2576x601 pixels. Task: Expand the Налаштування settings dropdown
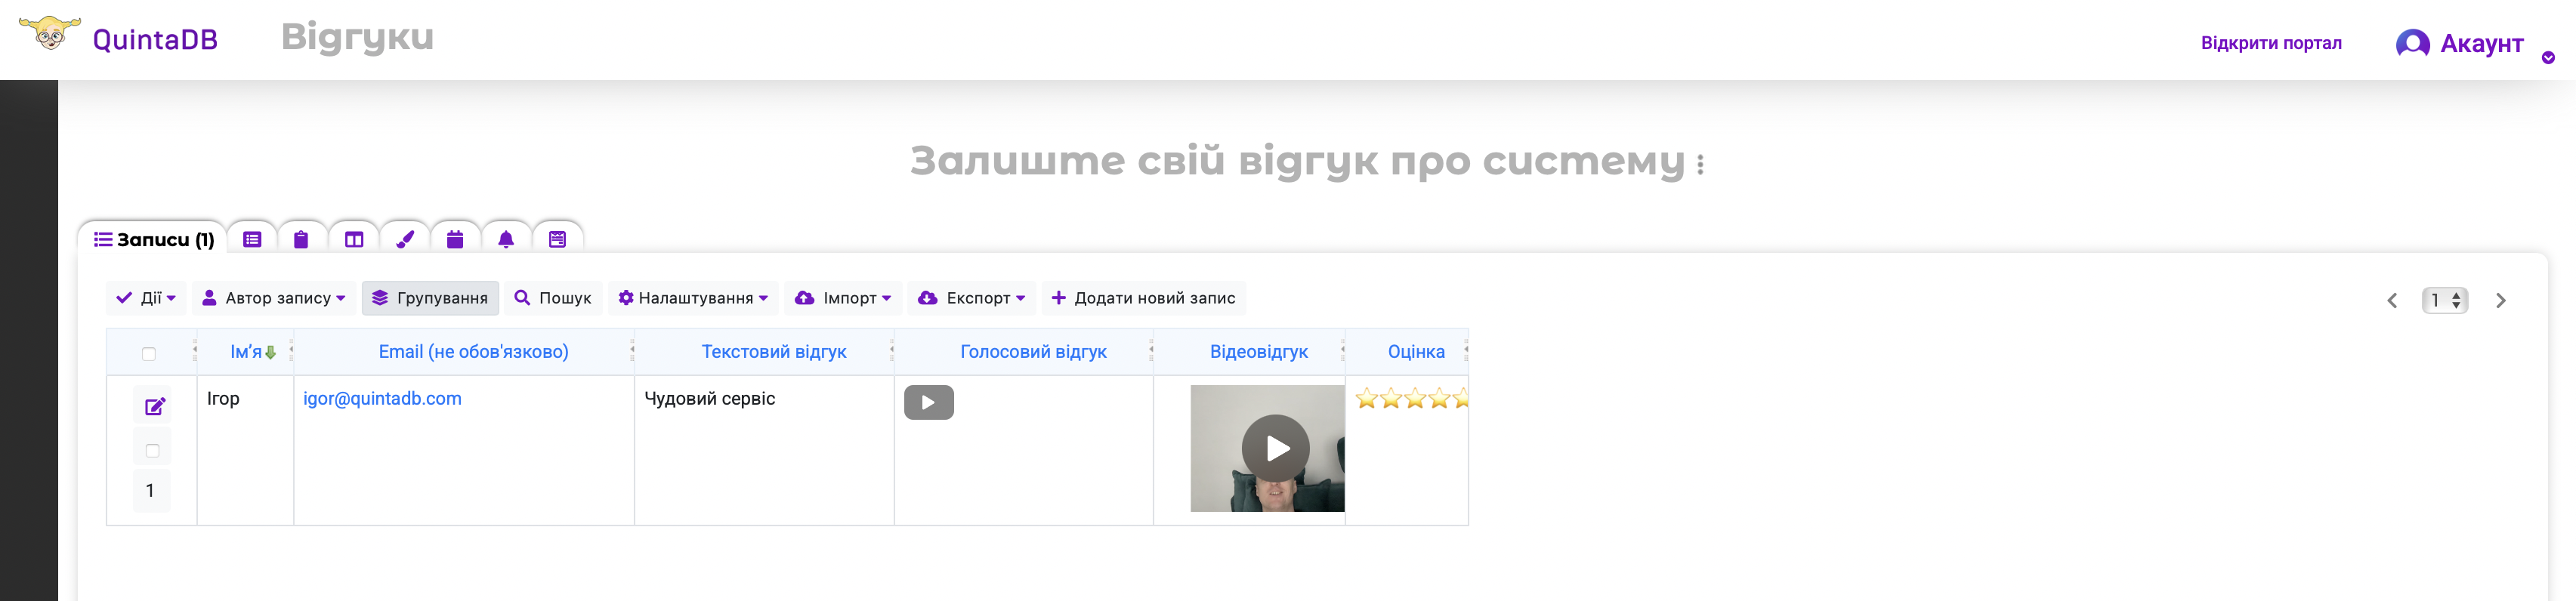pos(693,298)
